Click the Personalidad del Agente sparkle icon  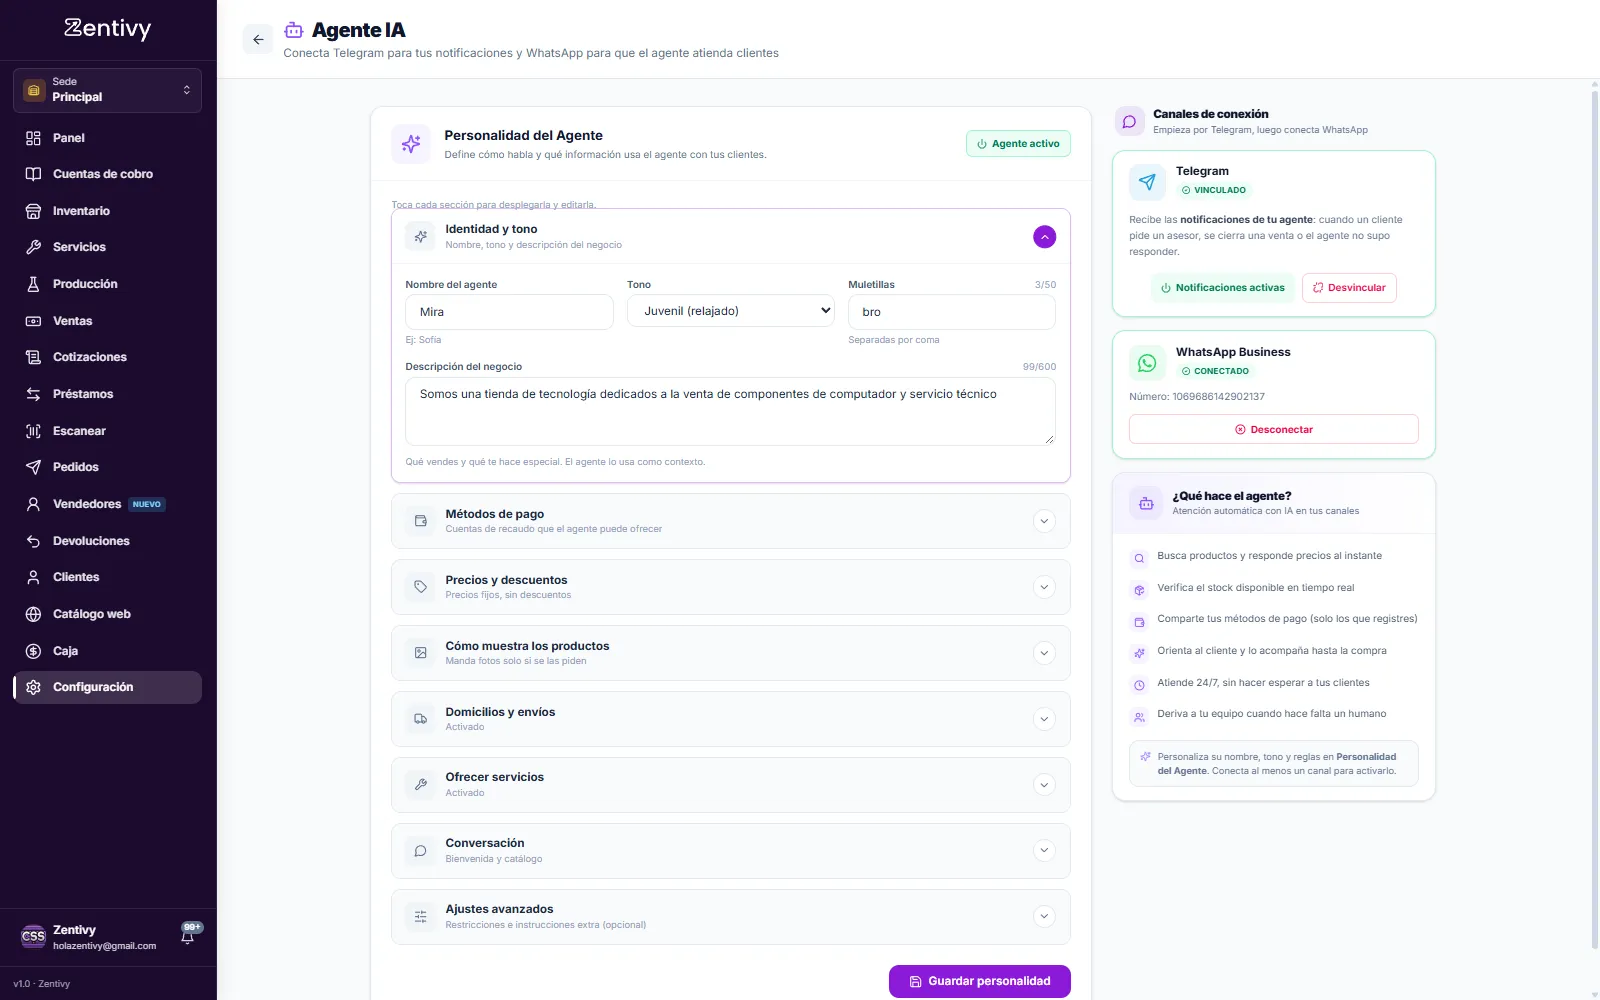pyautogui.click(x=411, y=144)
